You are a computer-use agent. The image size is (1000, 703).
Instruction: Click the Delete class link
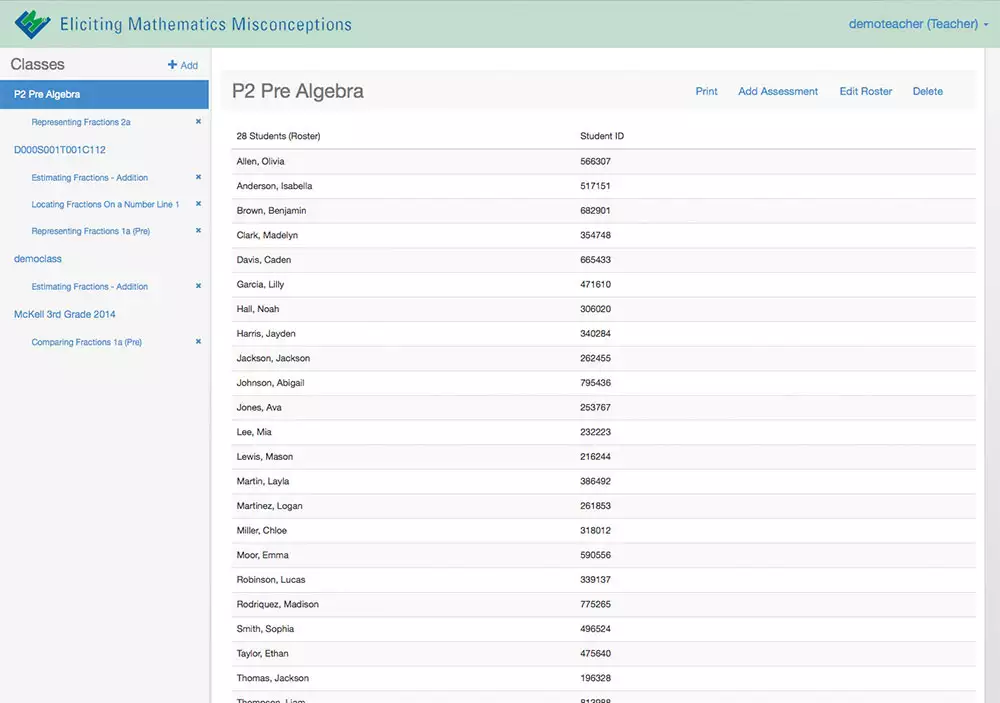click(x=927, y=91)
